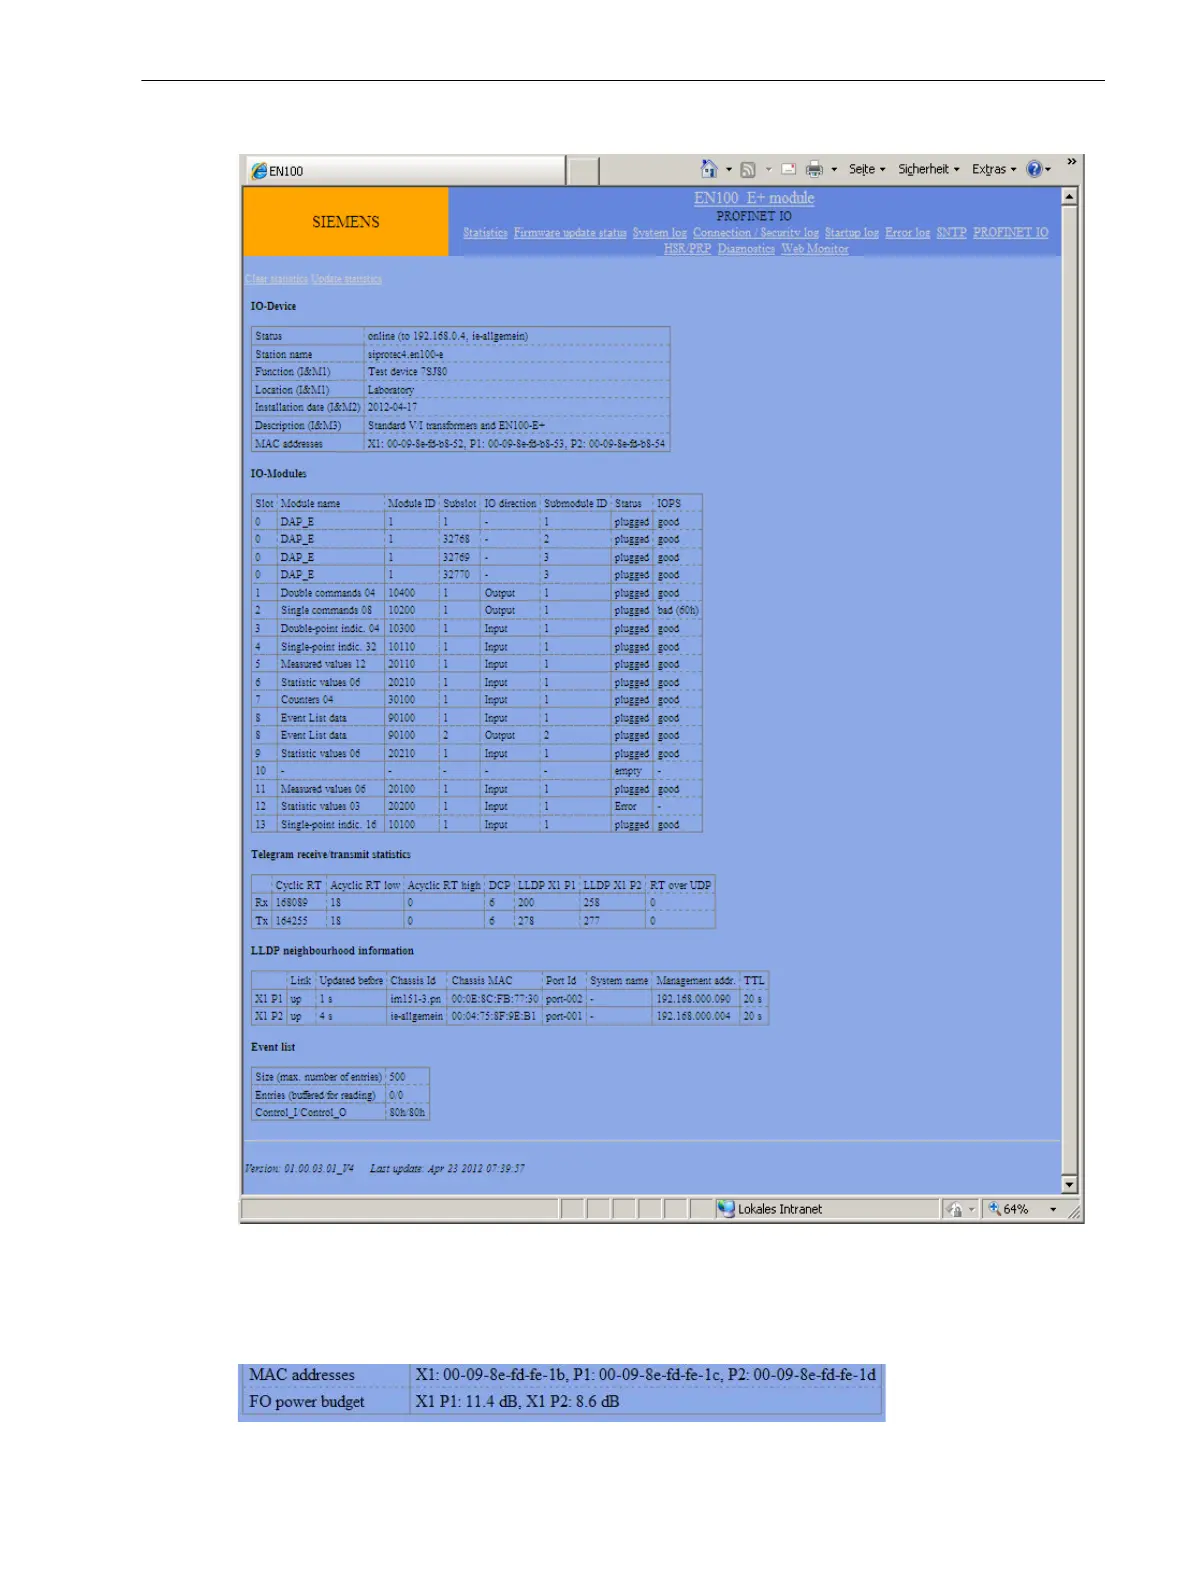Click the SIEMENS orange logo banner
1190x1588 pixels.
(x=345, y=222)
